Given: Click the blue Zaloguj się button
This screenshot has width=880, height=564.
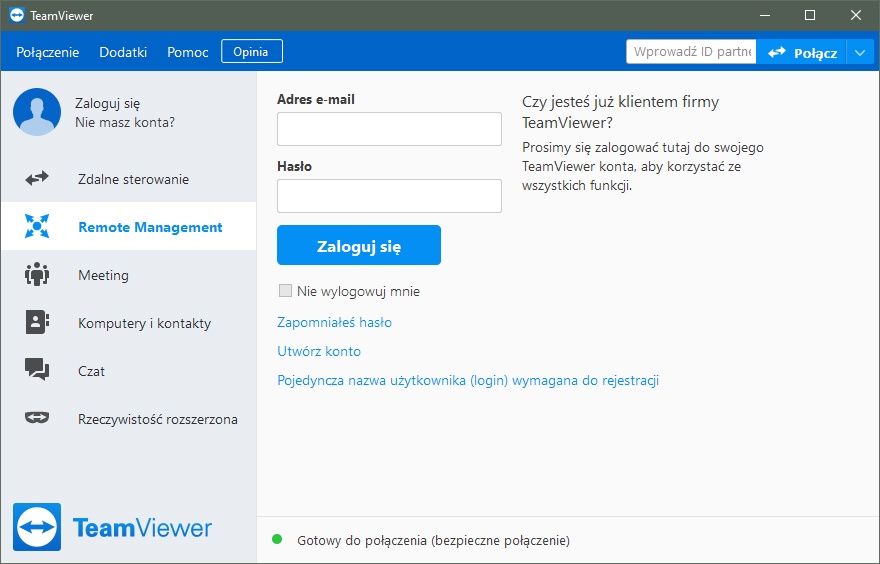Looking at the screenshot, I should click(x=359, y=245).
